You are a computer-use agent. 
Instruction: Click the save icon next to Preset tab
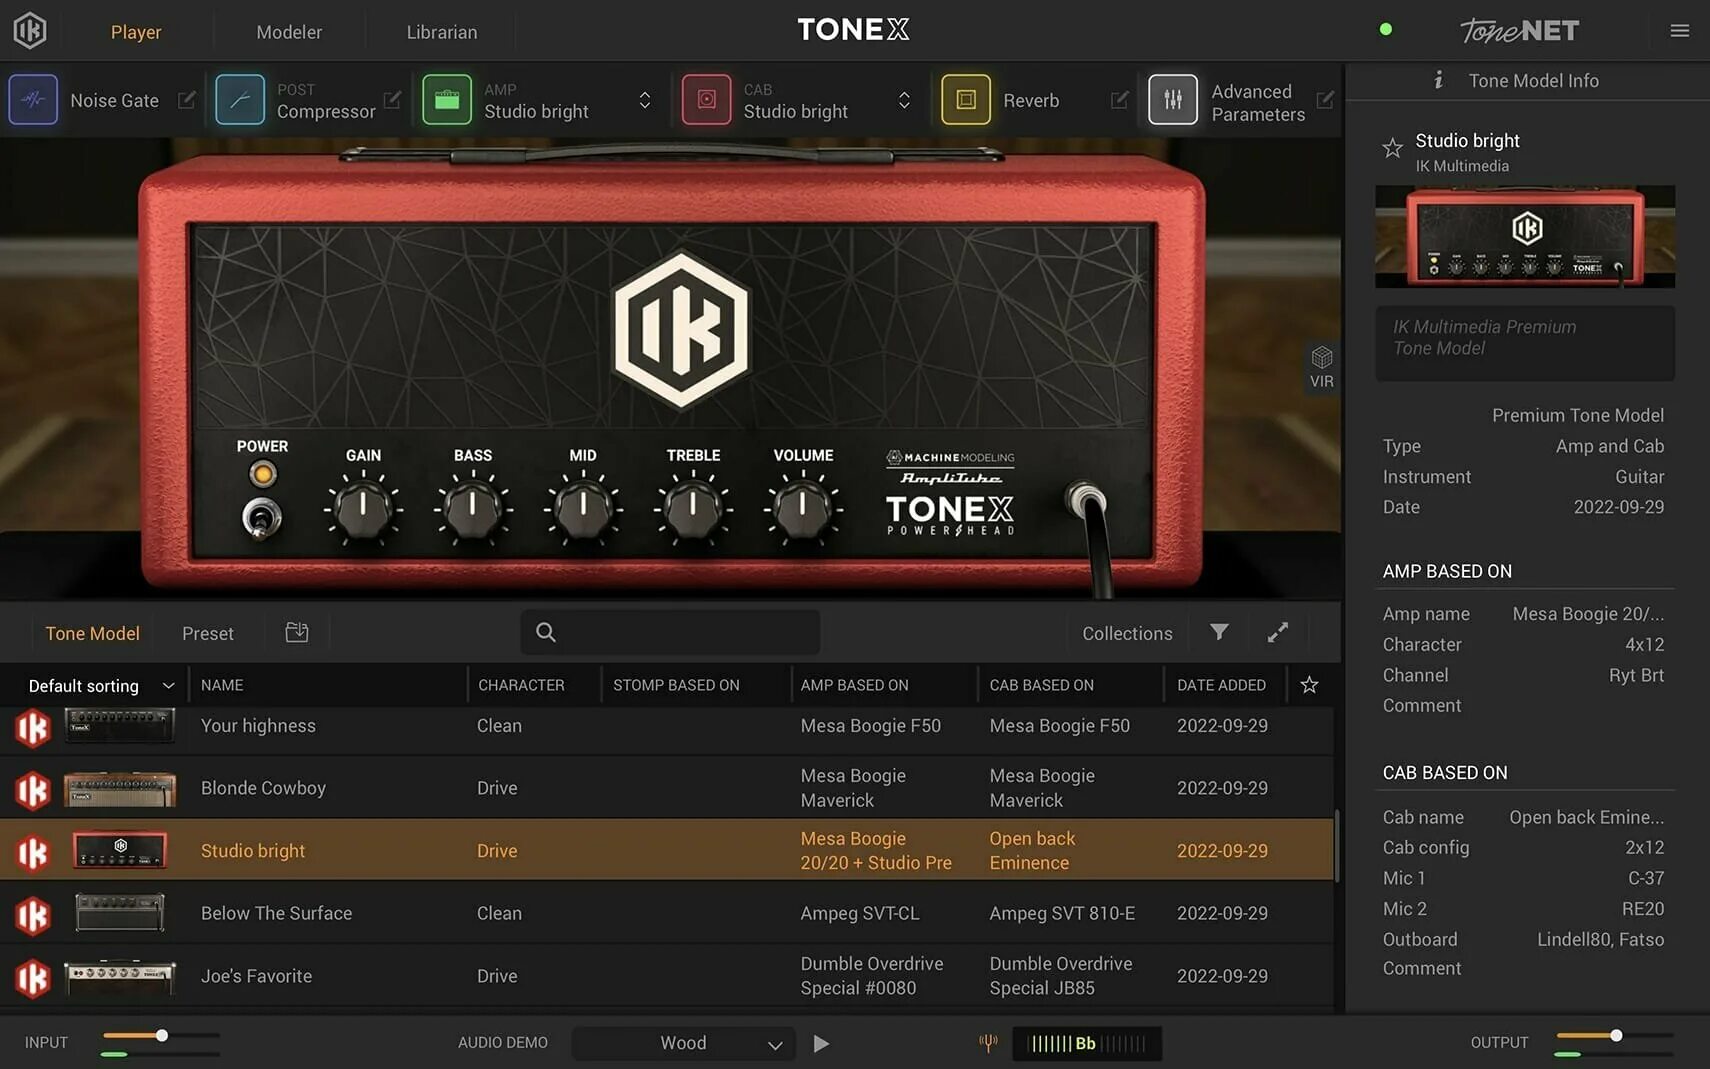(x=296, y=632)
